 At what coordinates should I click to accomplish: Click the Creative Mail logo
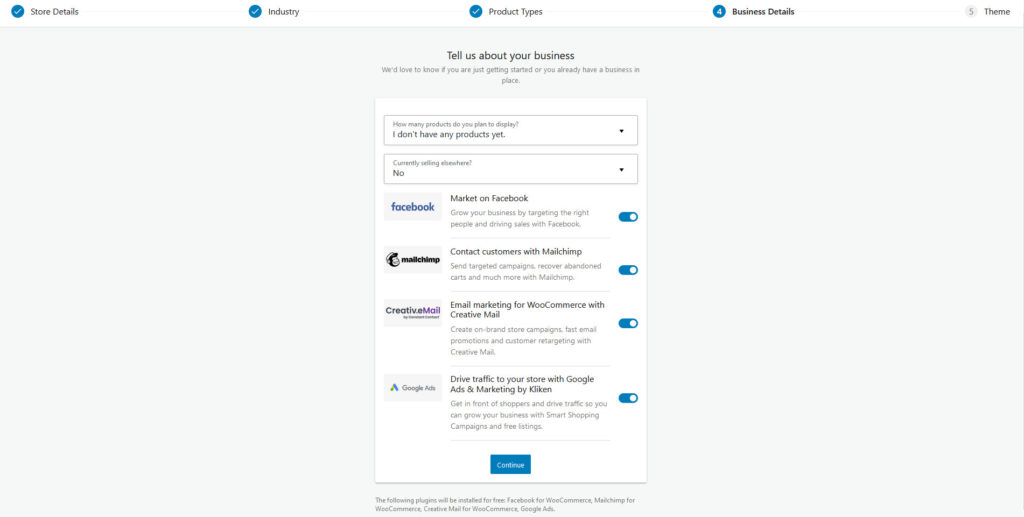click(413, 313)
